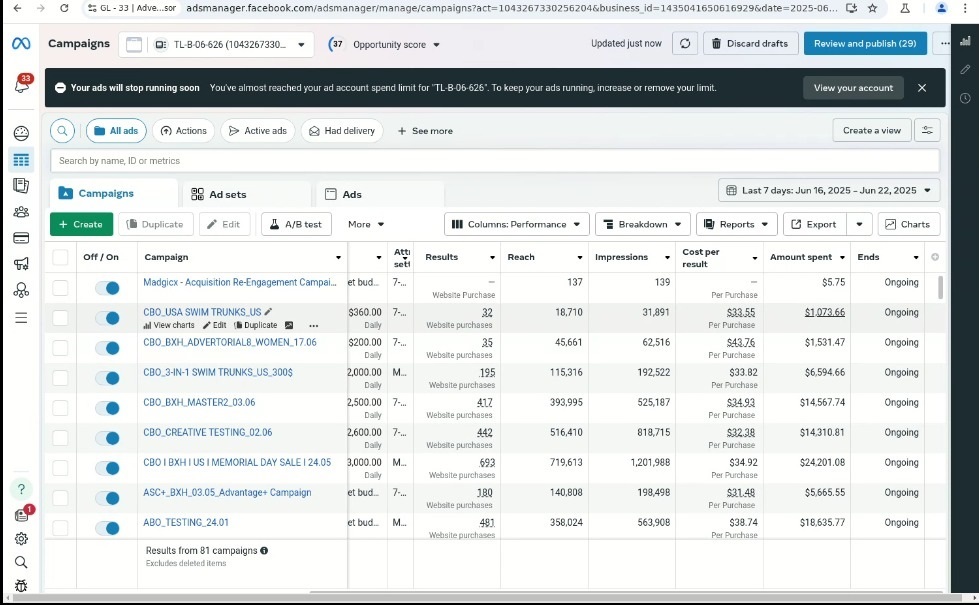979x605 pixels.
Task: Open the Charts button
Action: pos(908,224)
